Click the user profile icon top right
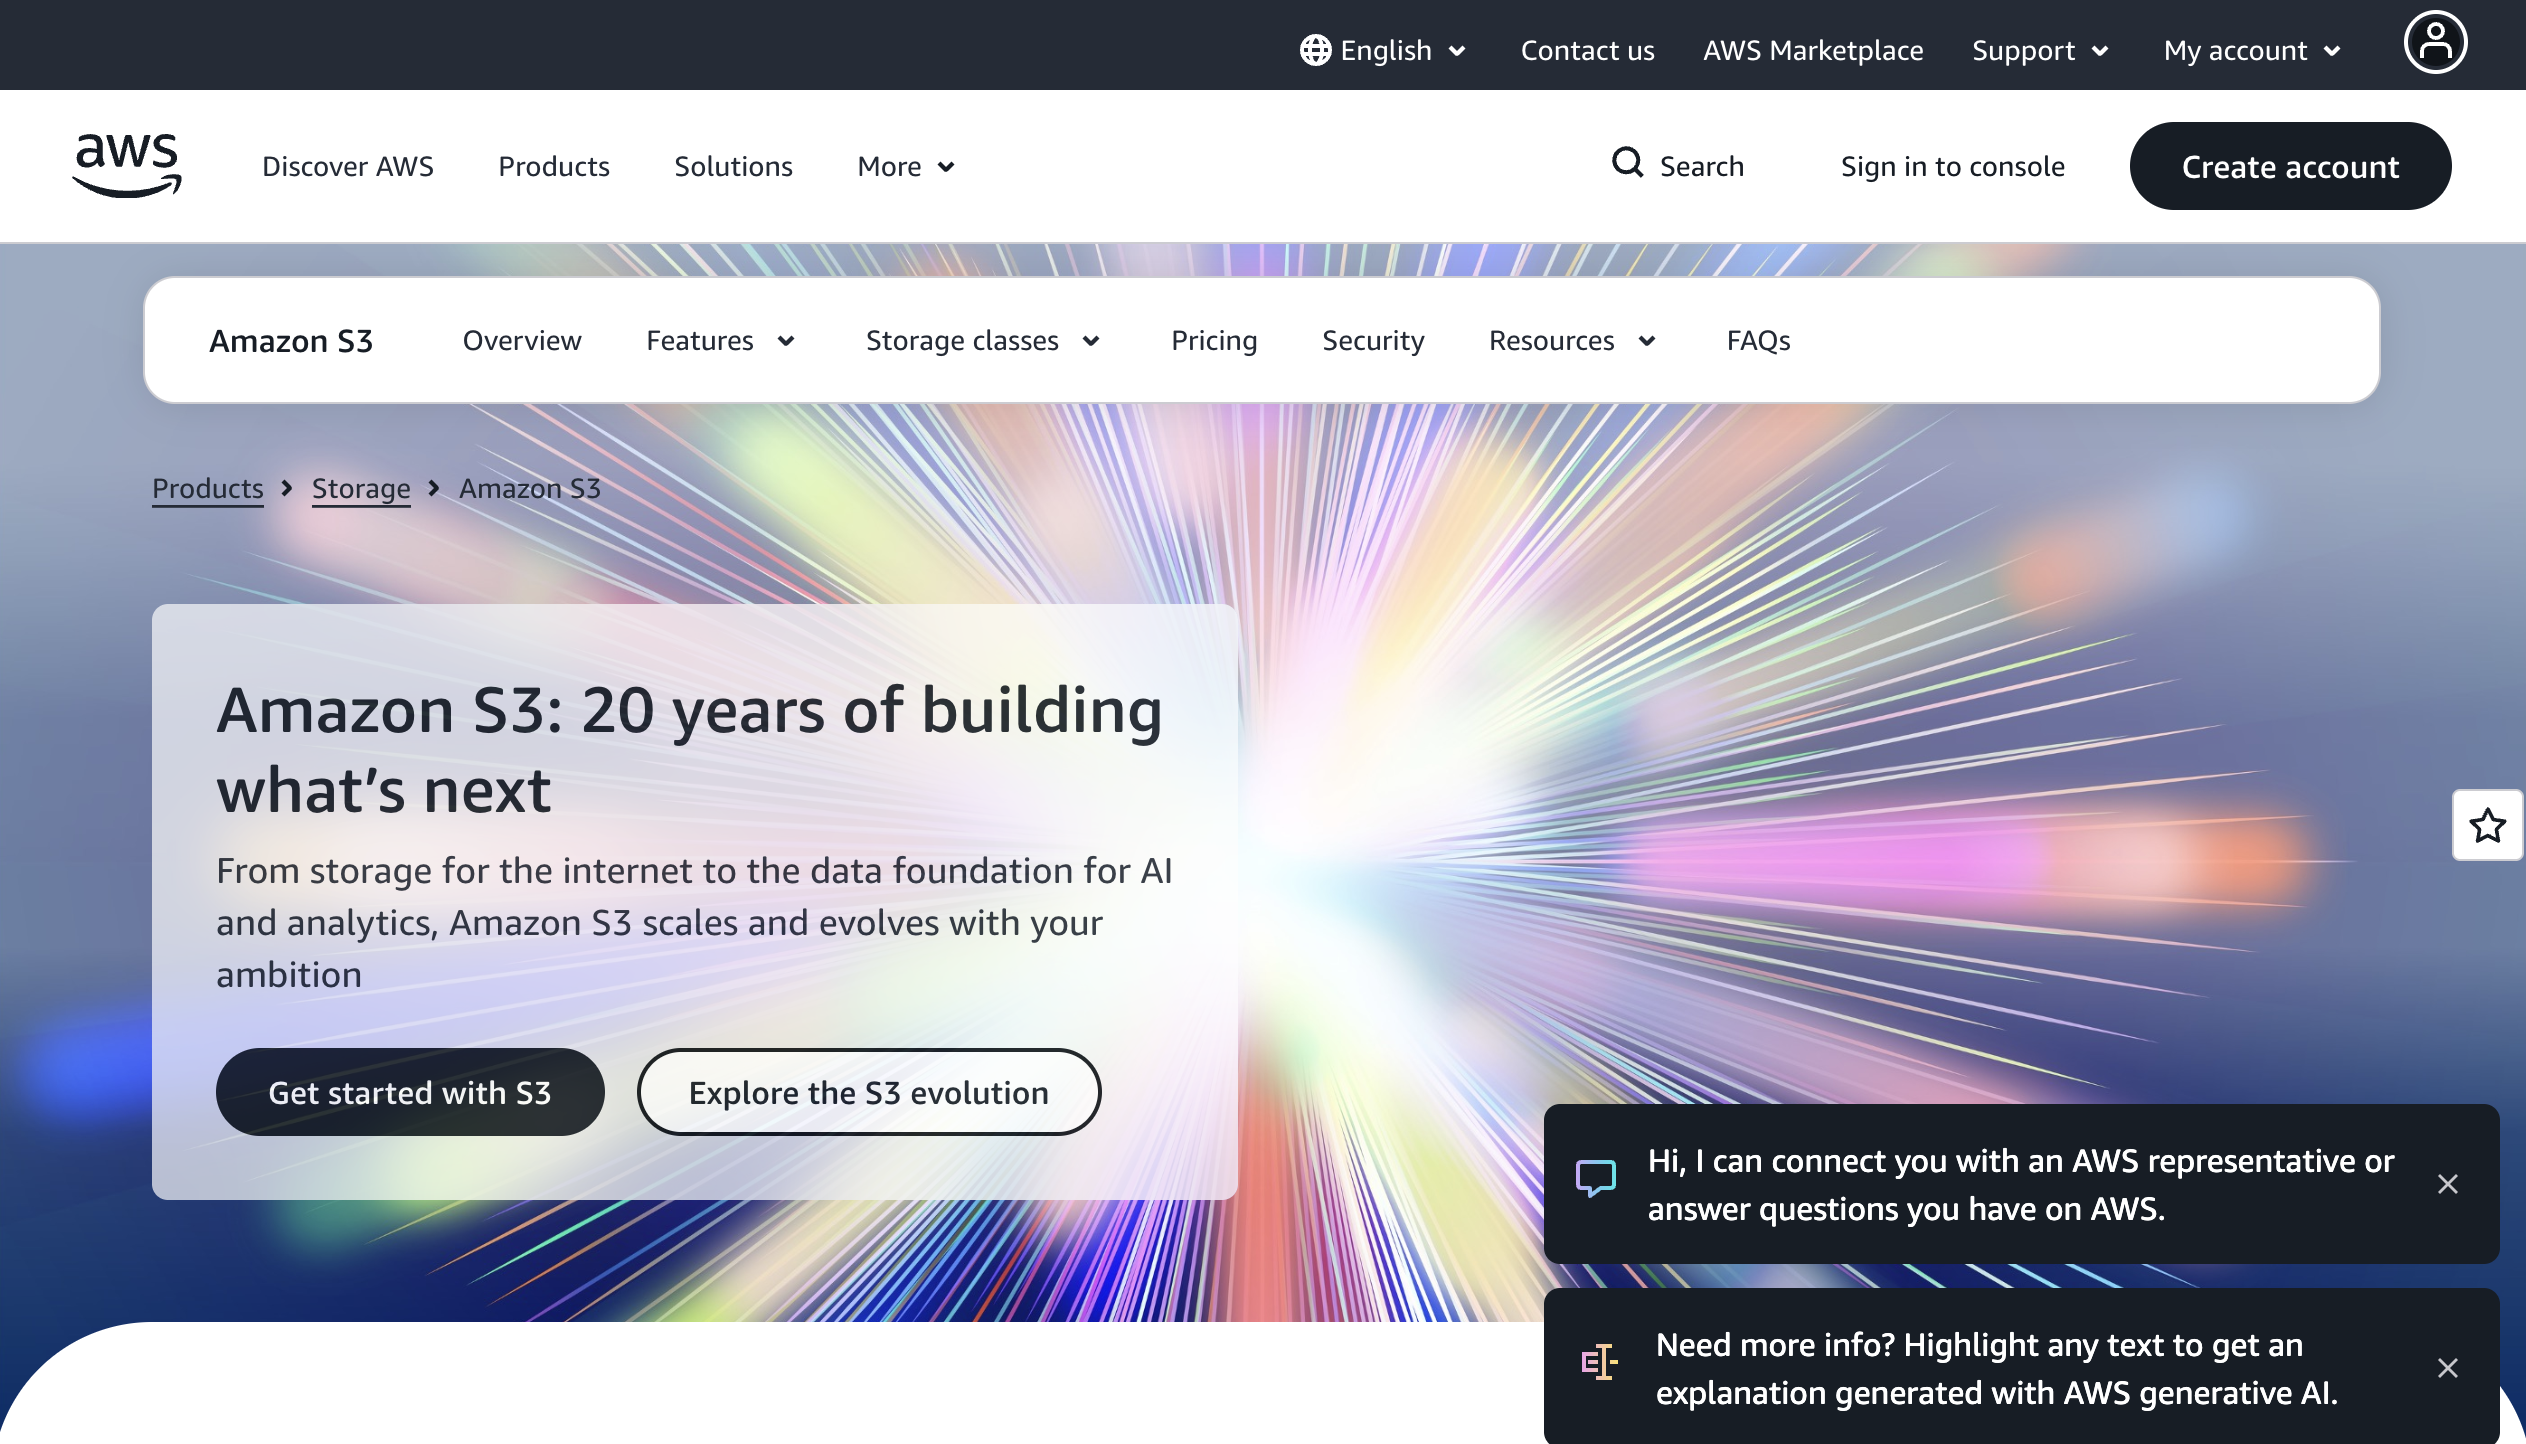2526x1444 pixels. (2436, 41)
